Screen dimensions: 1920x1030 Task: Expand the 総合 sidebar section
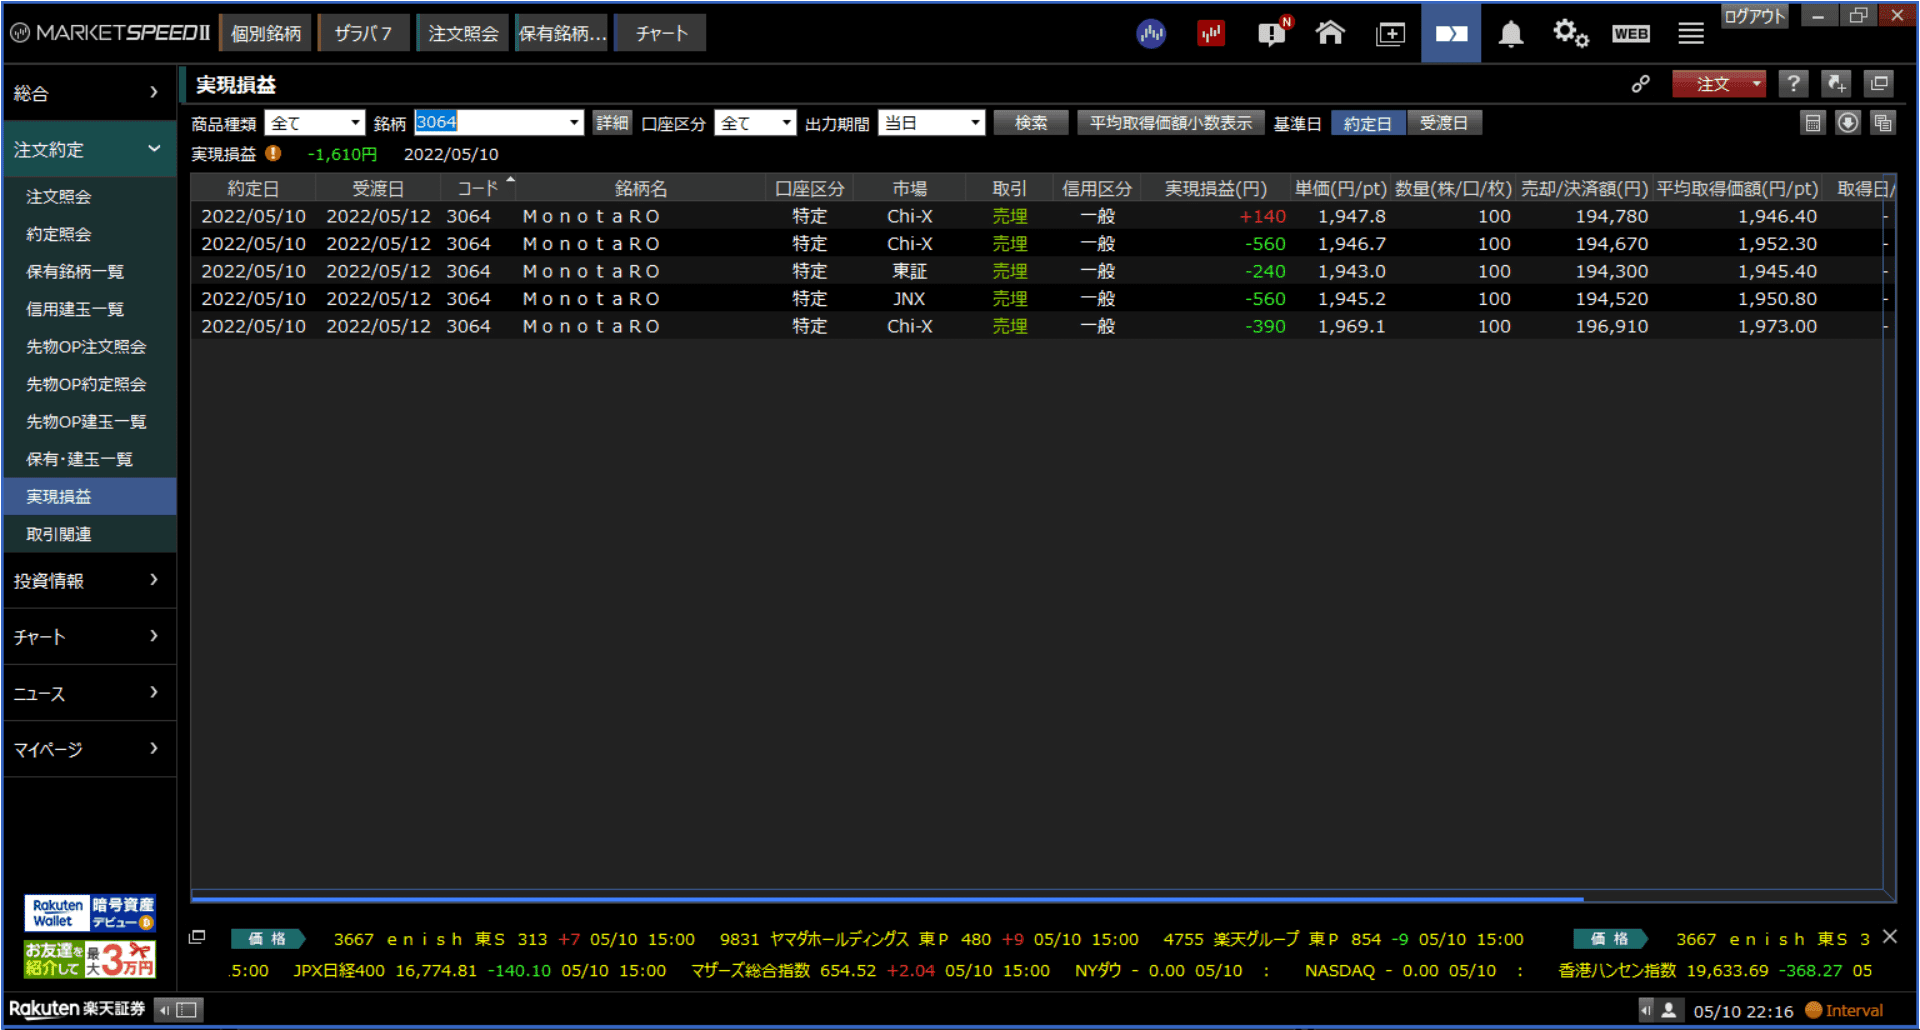tap(88, 93)
